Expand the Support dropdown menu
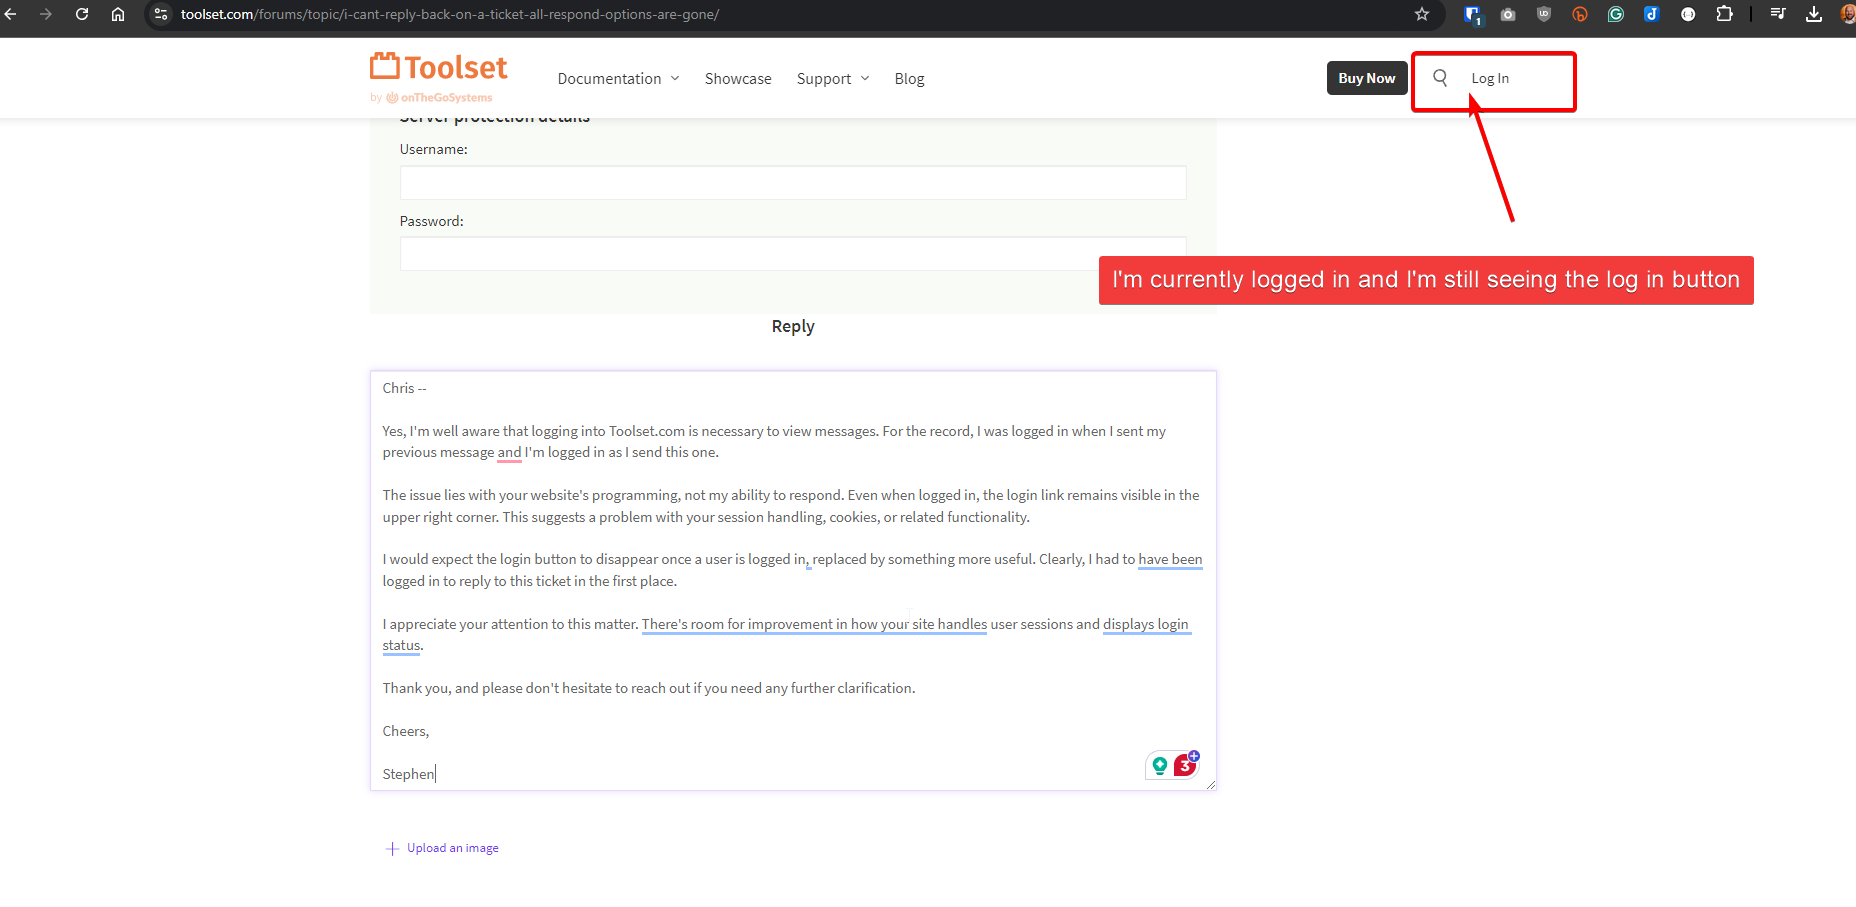This screenshot has height=907, width=1856. point(832,79)
